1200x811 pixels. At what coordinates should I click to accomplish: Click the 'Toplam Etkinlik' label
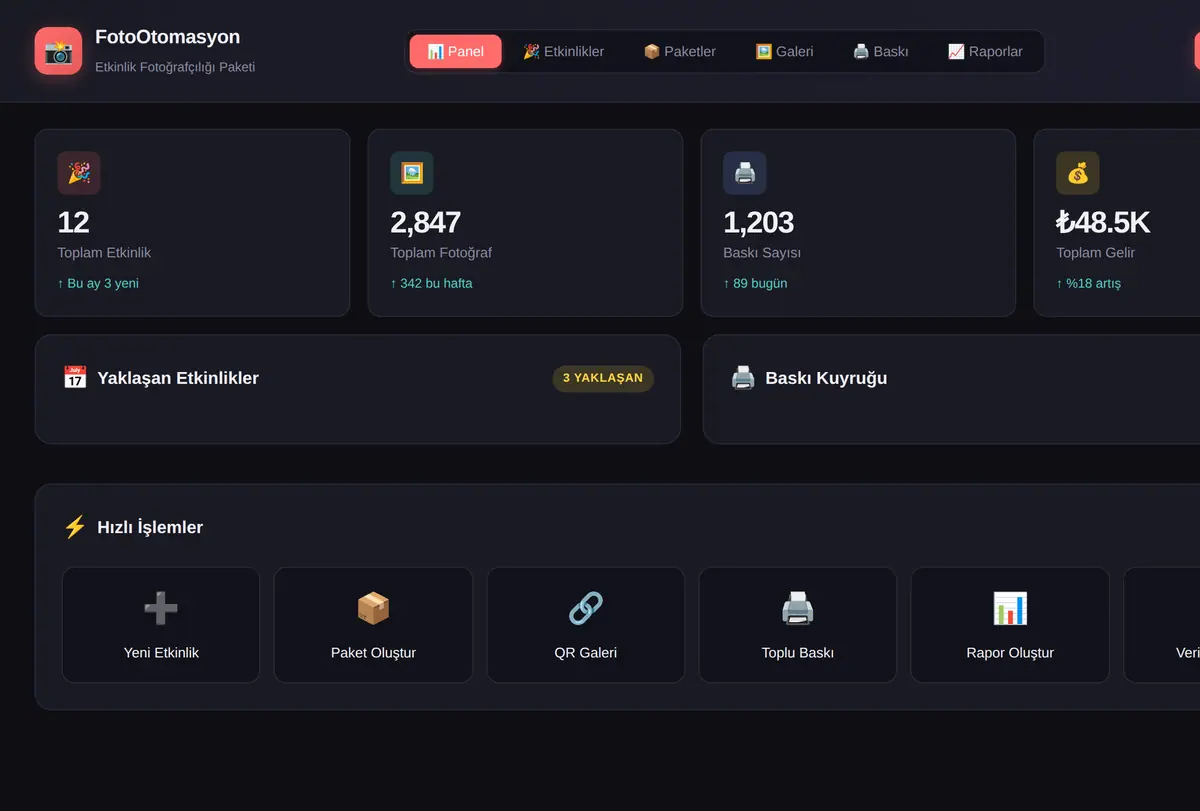(104, 253)
